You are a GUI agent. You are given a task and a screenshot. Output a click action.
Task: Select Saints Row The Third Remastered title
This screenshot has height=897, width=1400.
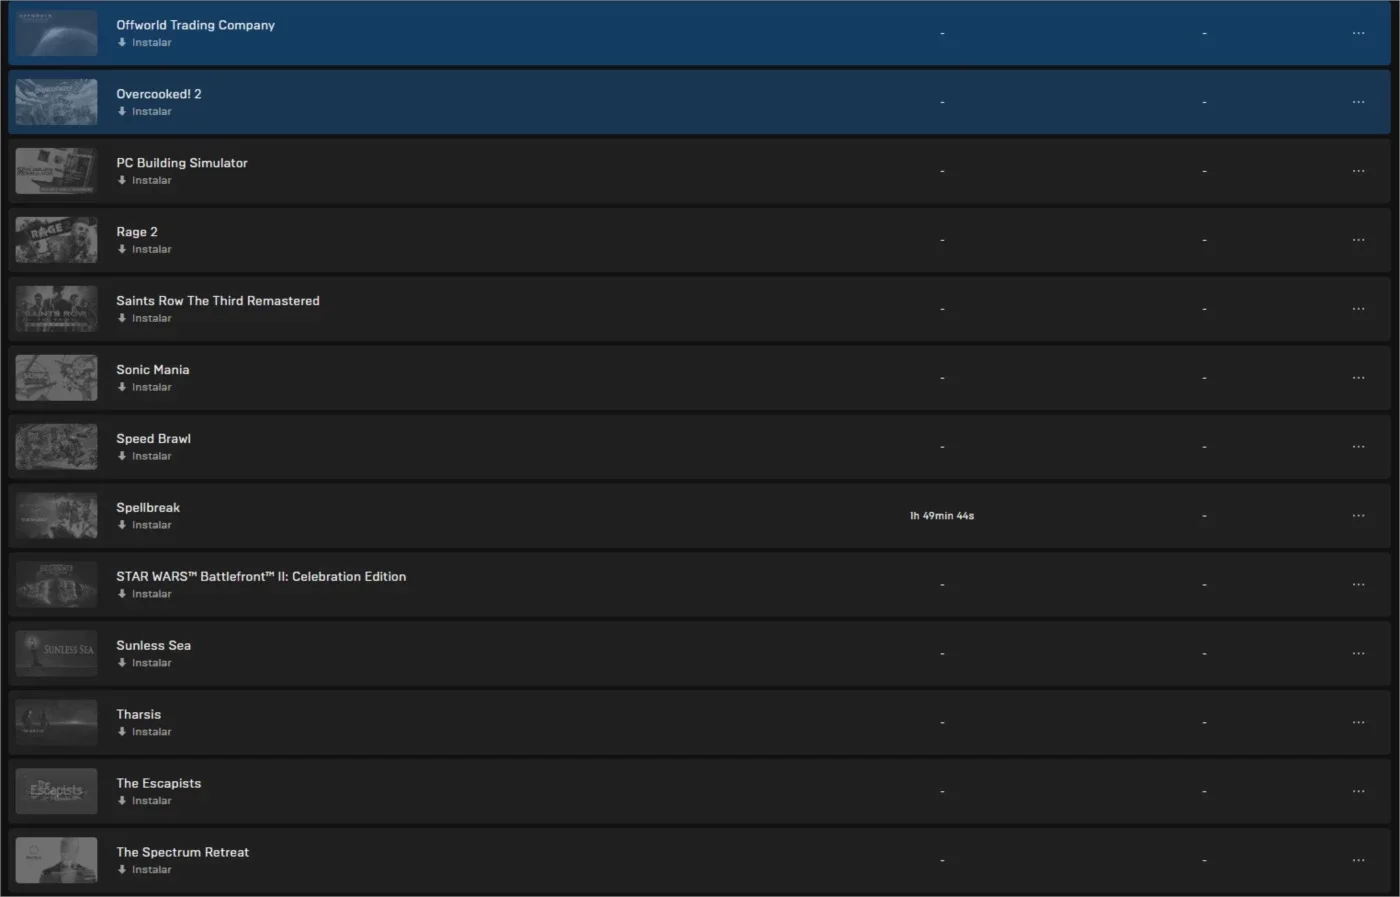pyautogui.click(x=218, y=301)
